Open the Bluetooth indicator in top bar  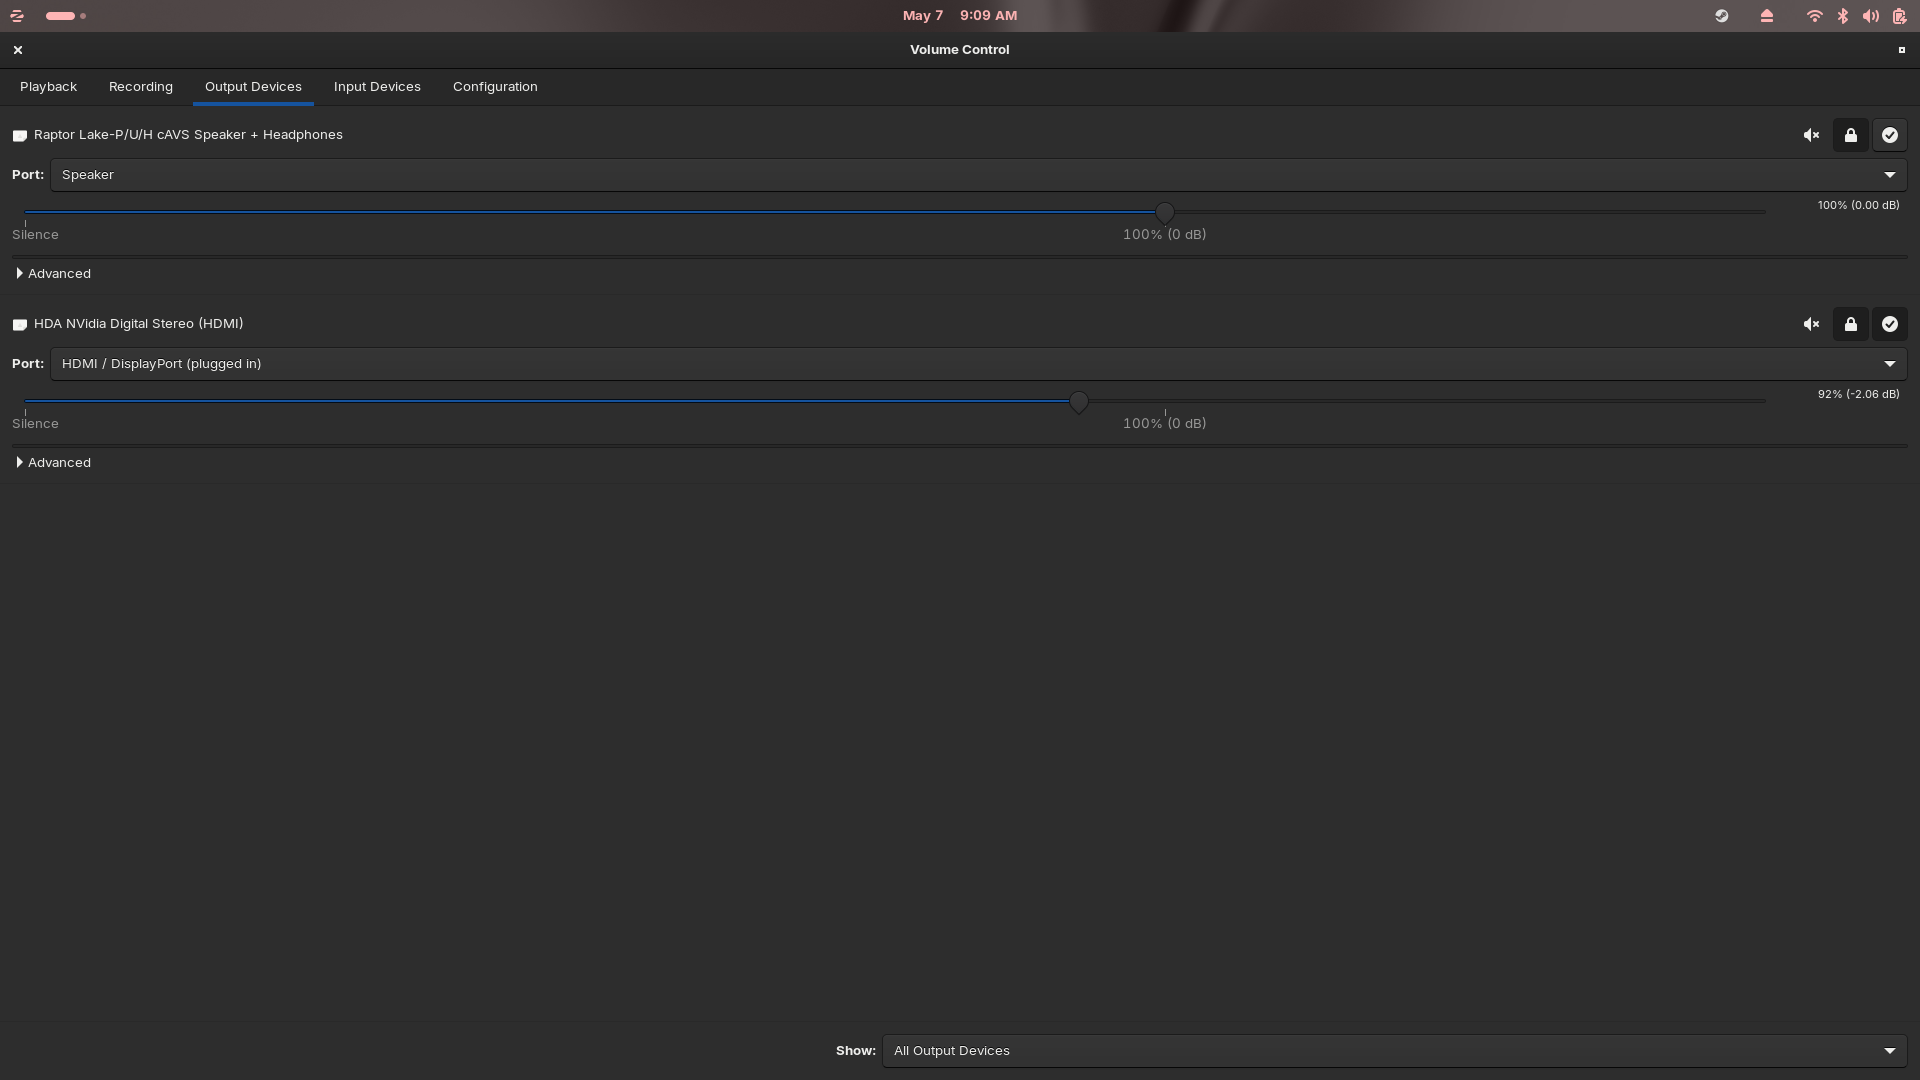tap(1842, 16)
